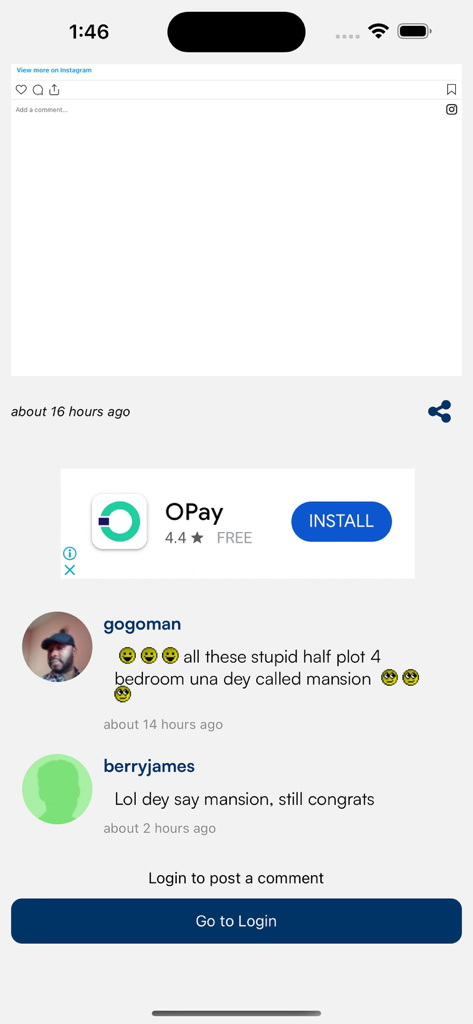Tap the heart like icon
Viewport: 473px width, 1024px height.
point(21,90)
